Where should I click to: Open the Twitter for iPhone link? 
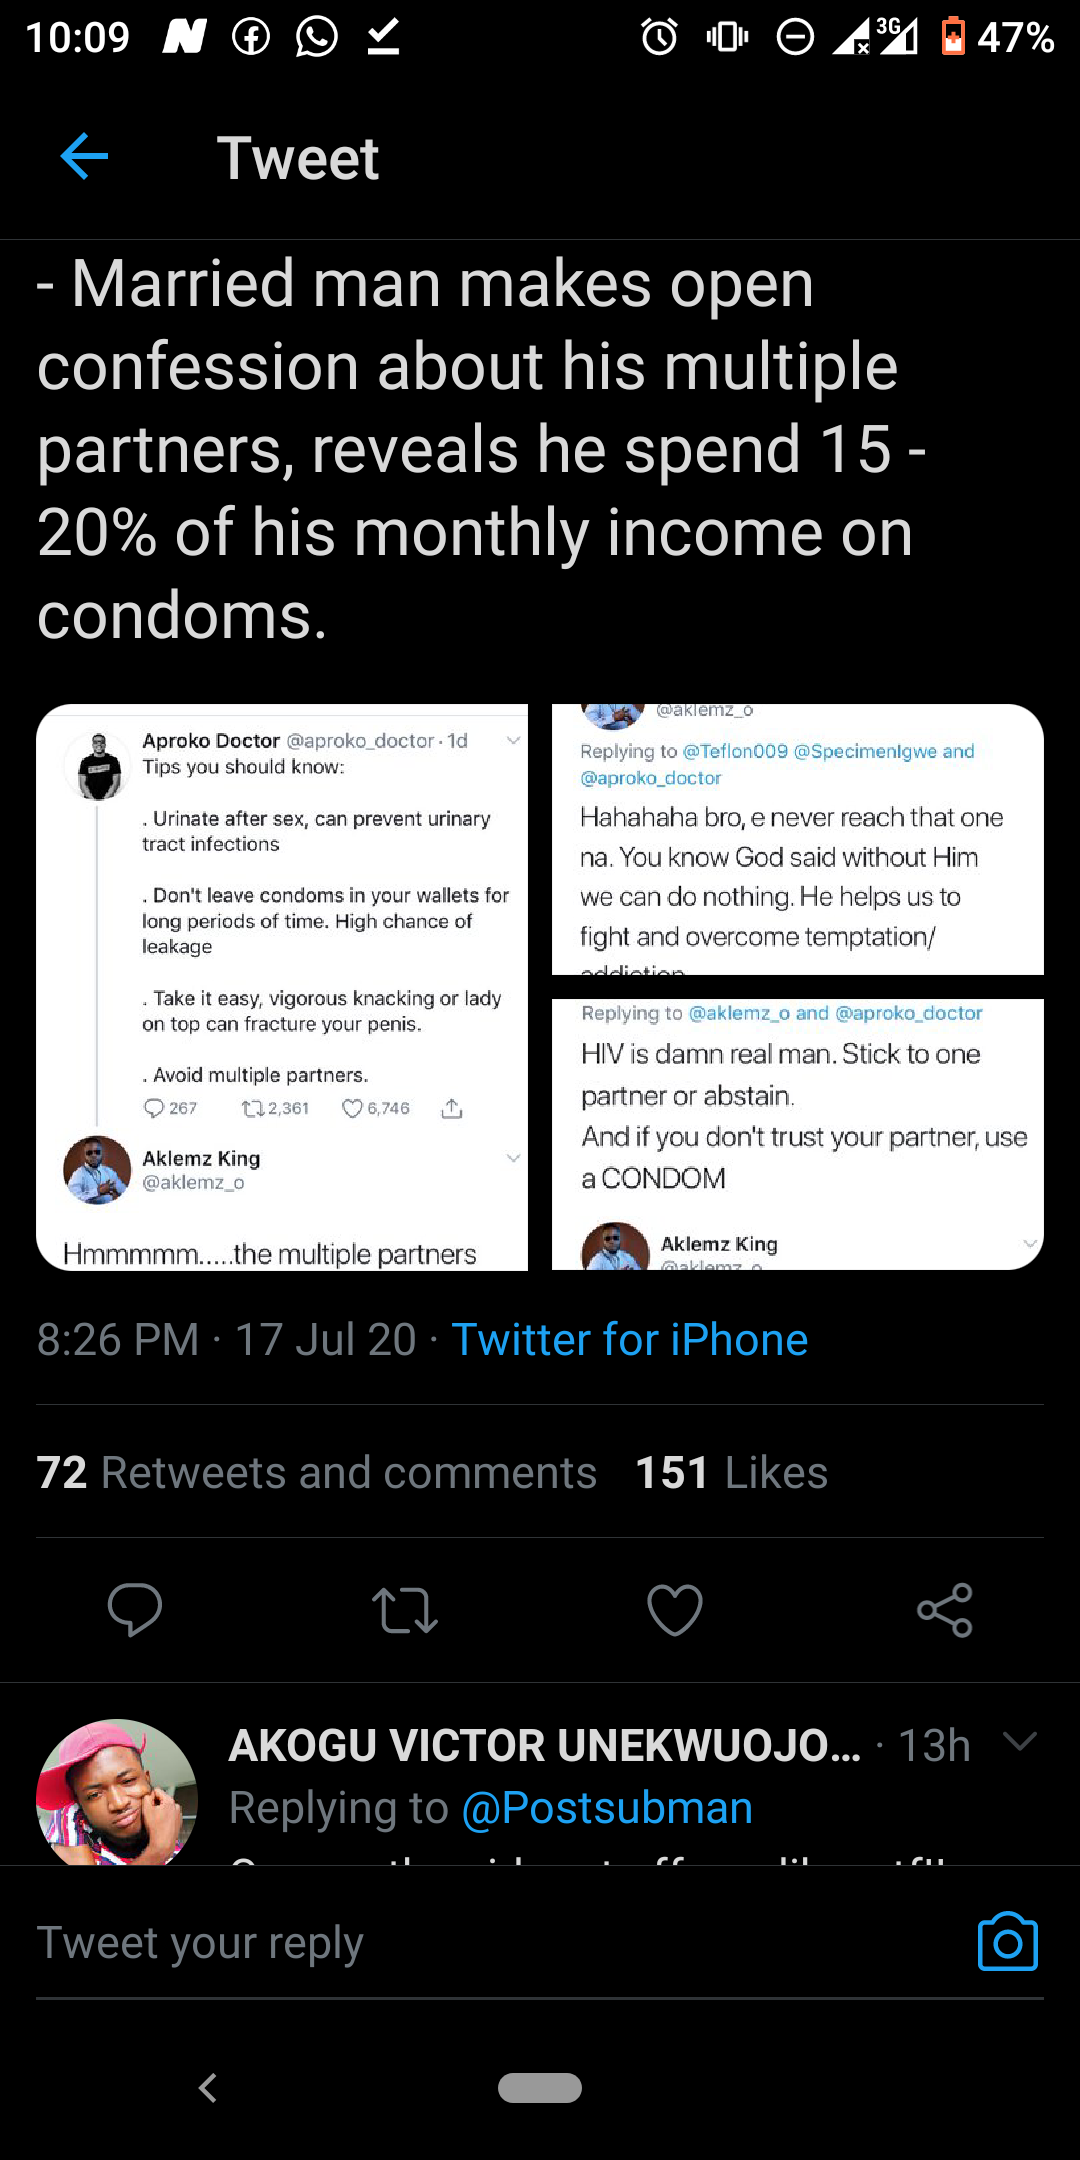[x=629, y=1340]
